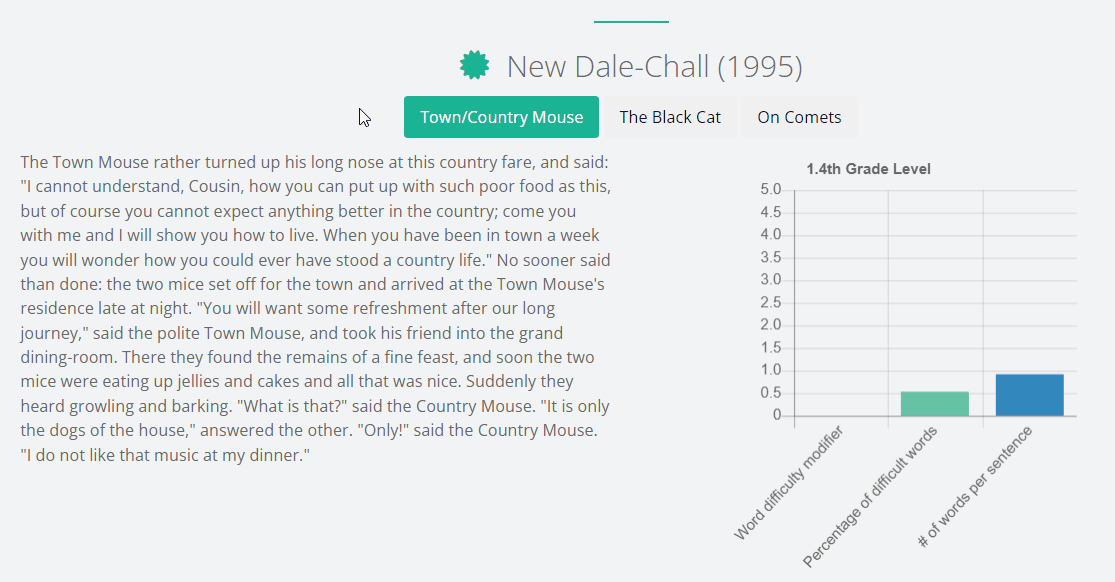Click the 2.5 value on the y-axis
Image resolution: width=1115 pixels, height=582 pixels.
pos(770,302)
